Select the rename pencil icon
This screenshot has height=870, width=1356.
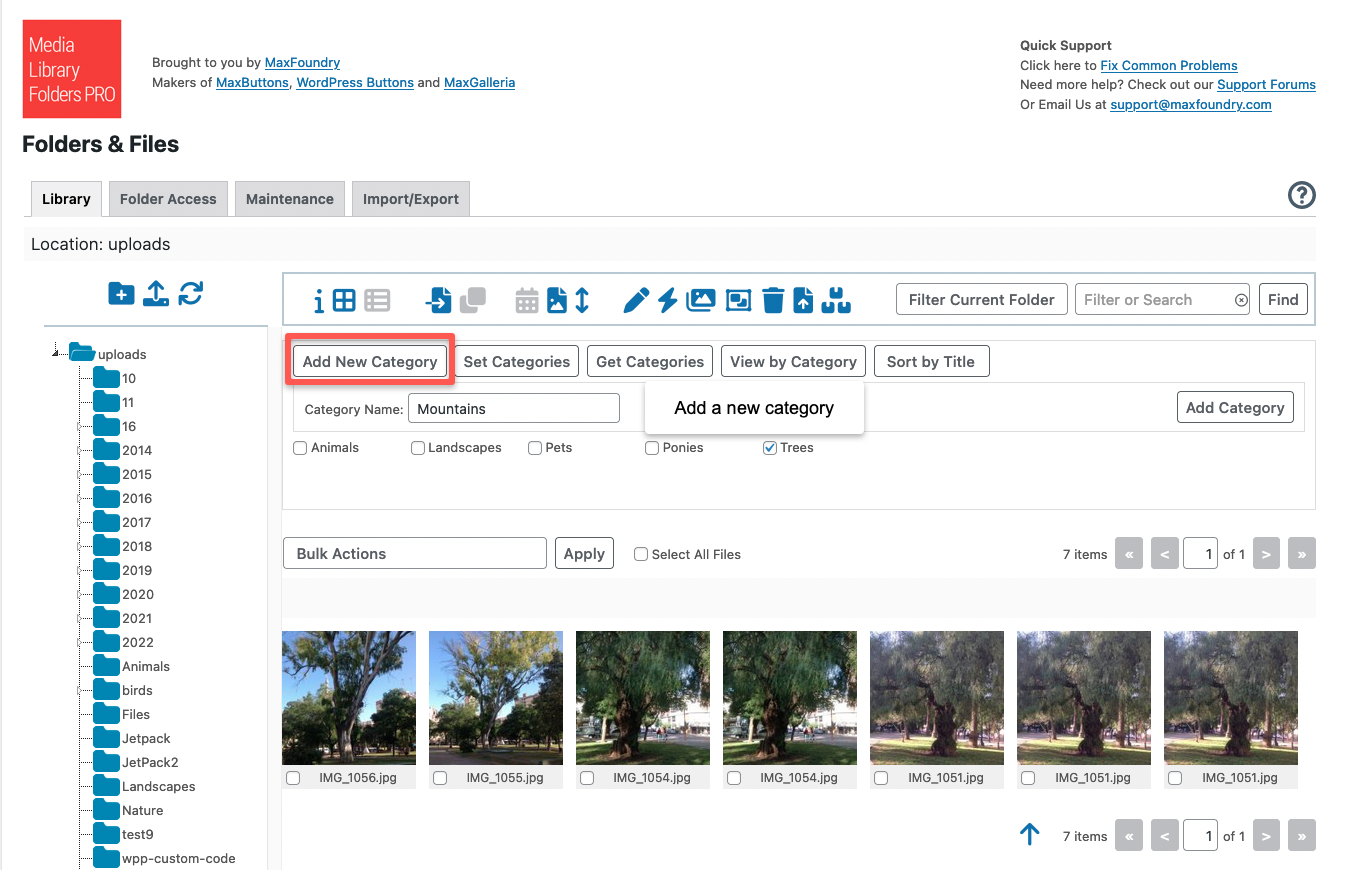(x=637, y=299)
